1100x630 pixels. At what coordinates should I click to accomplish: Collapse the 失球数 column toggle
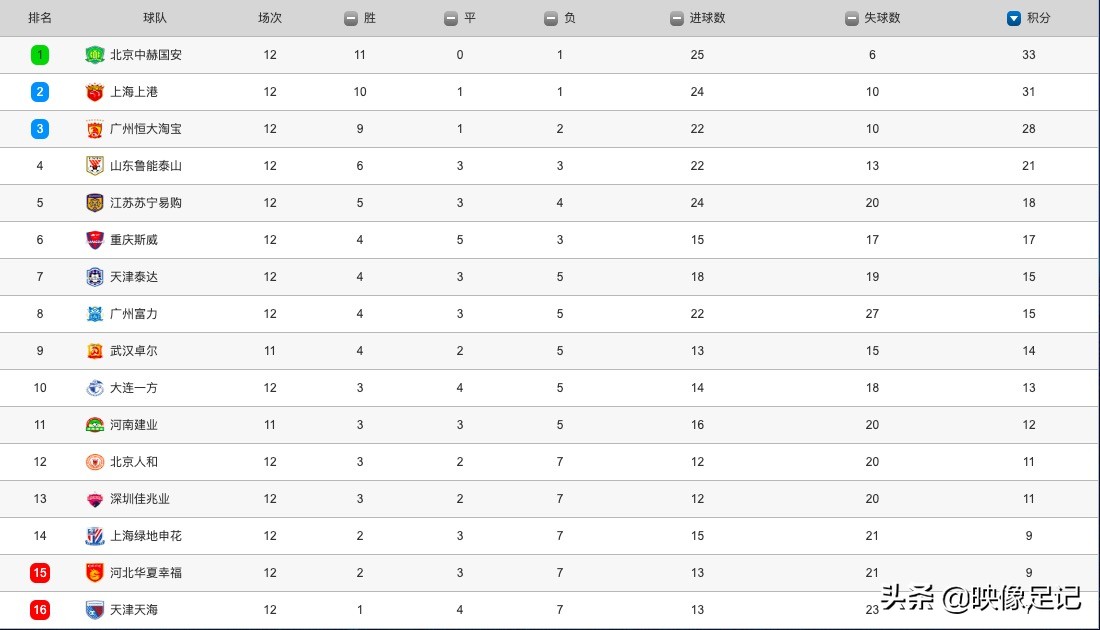[x=852, y=18]
